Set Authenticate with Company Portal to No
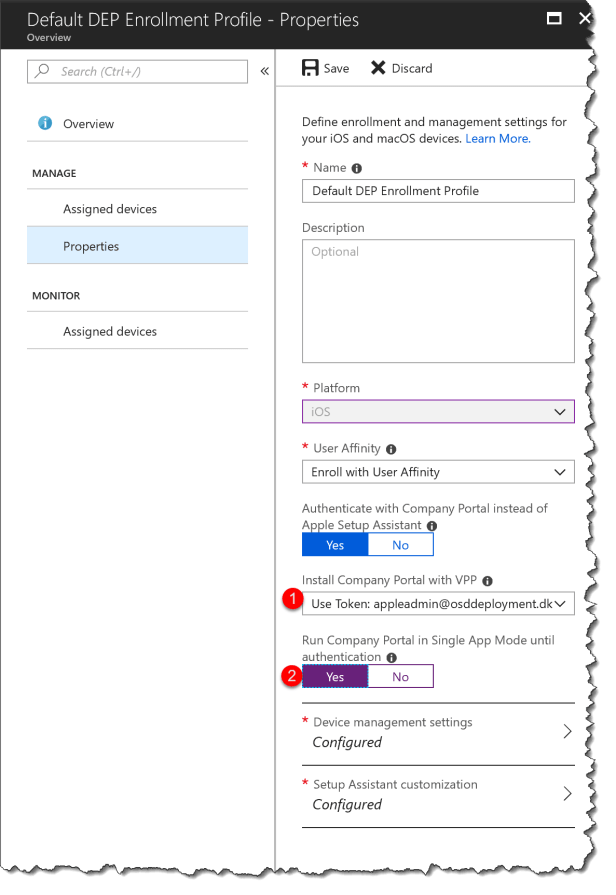 pos(400,545)
